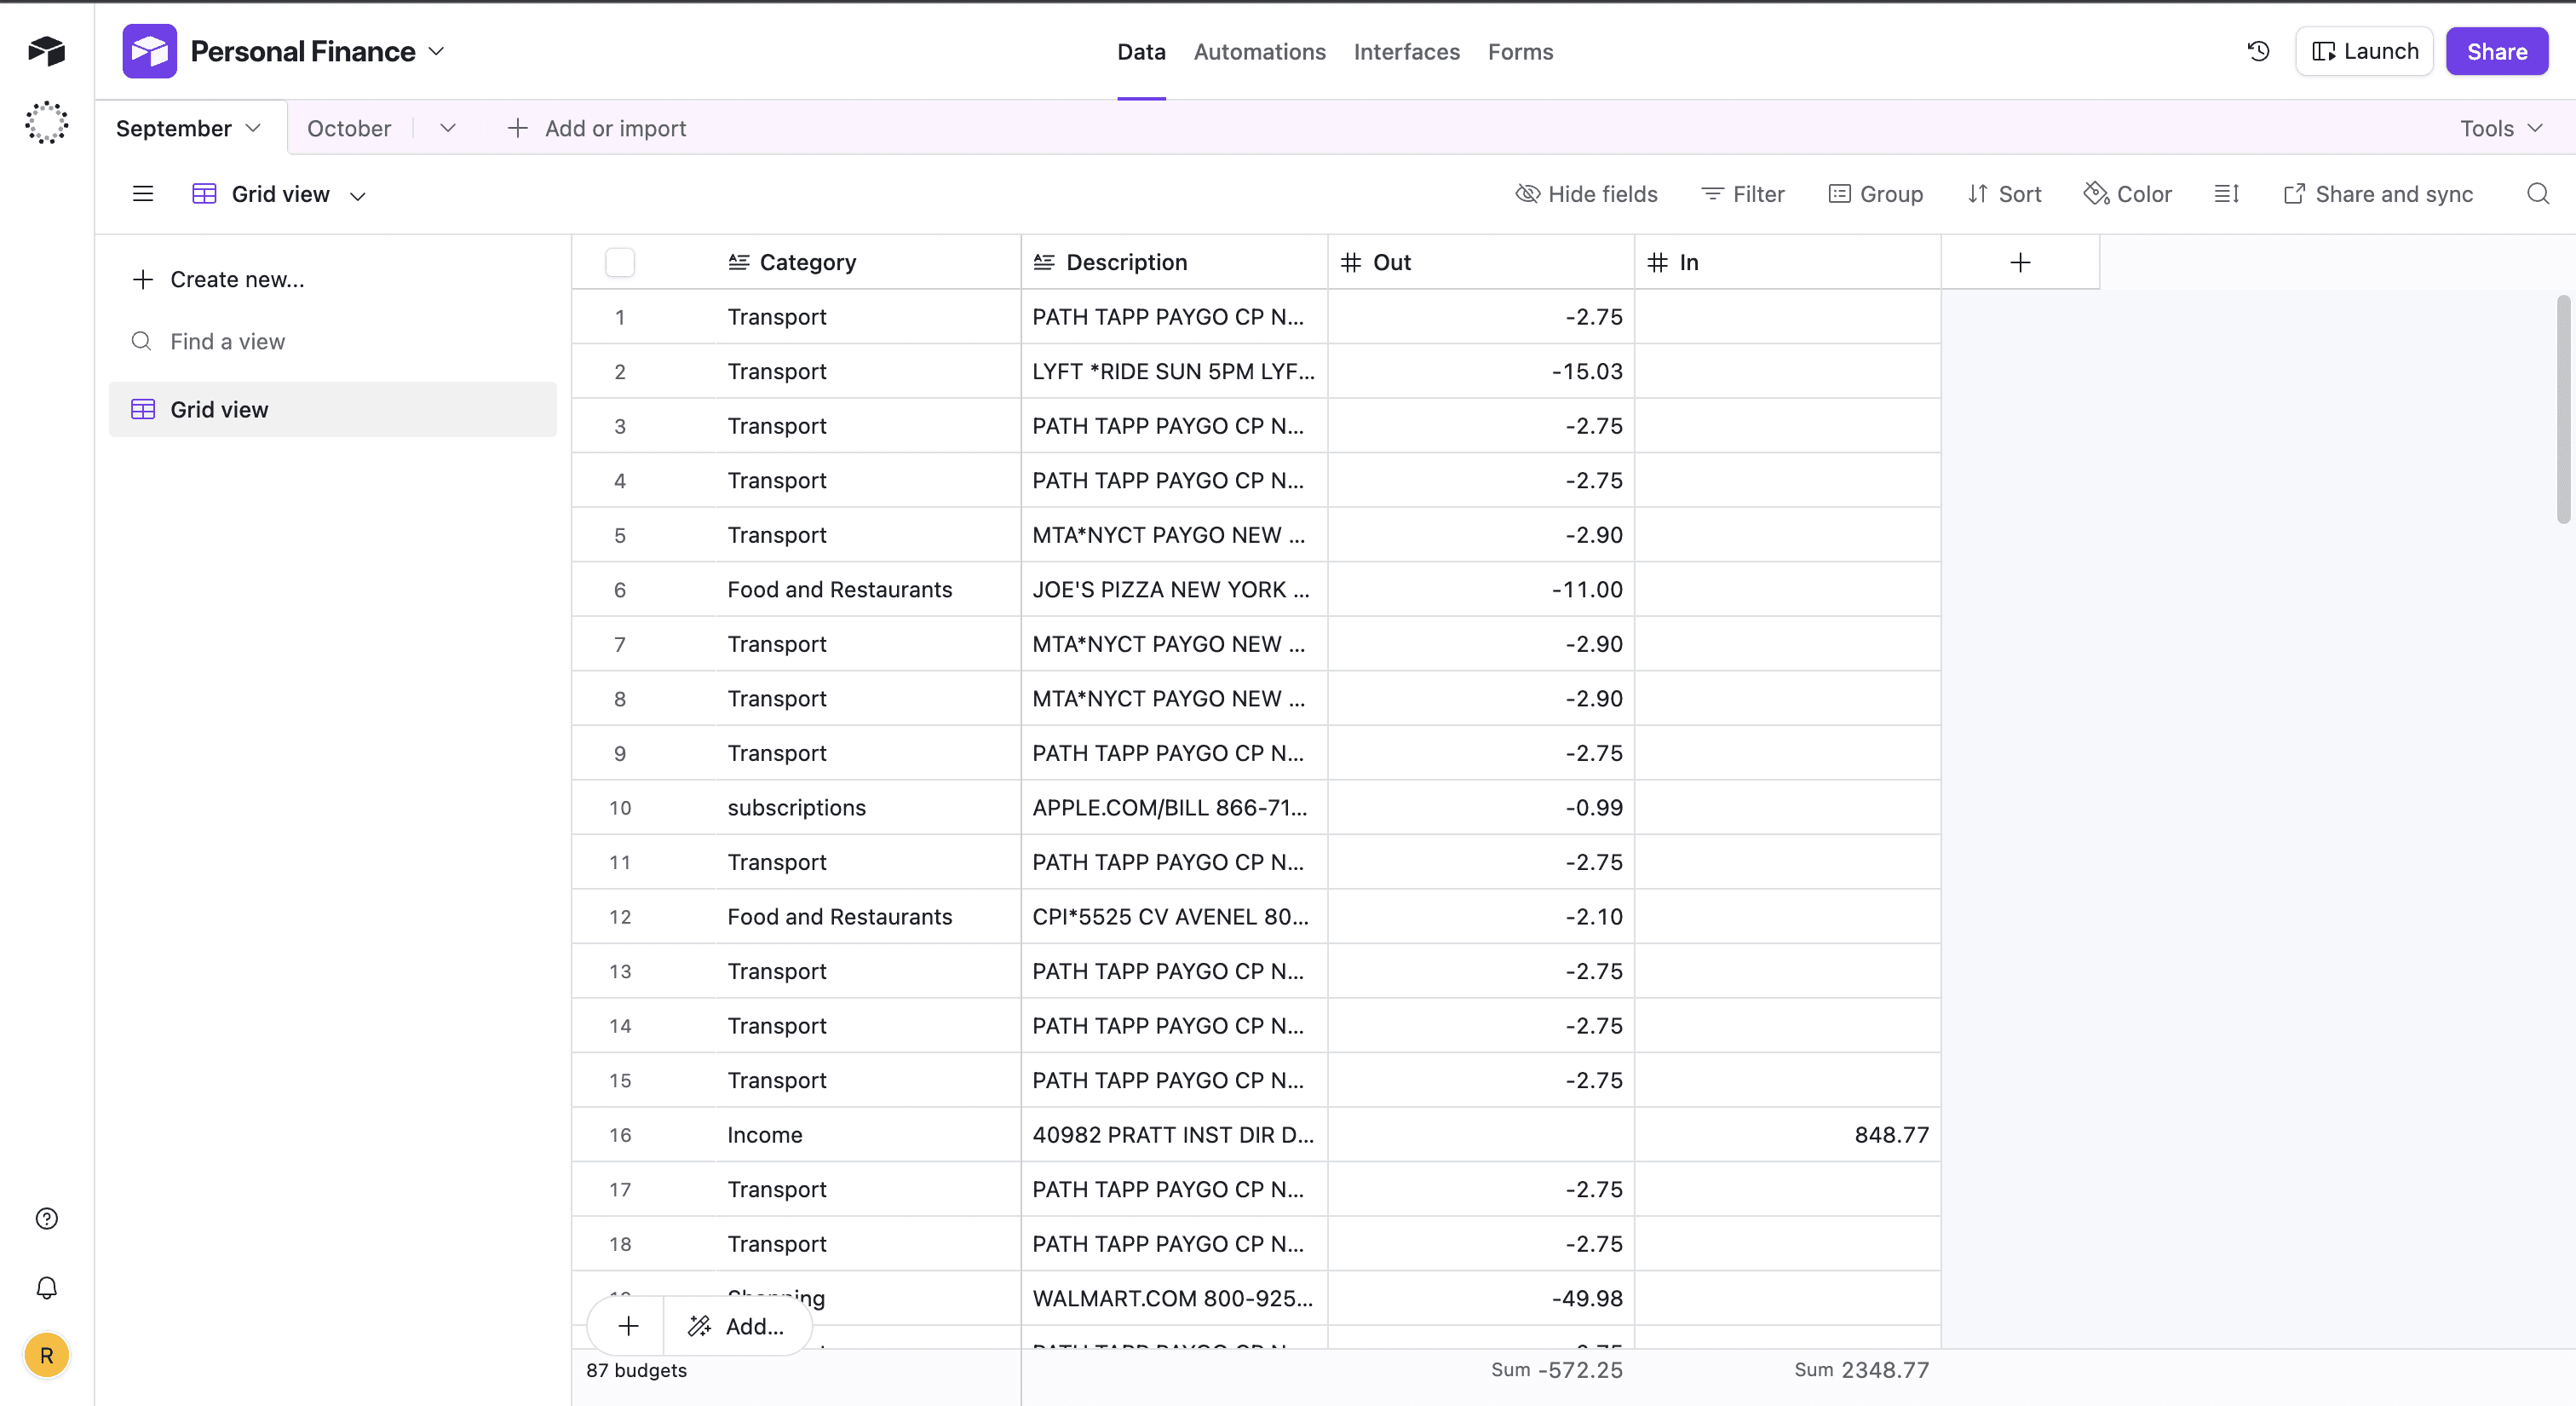Image resolution: width=2576 pixels, height=1406 pixels.
Task: Switch to the Automations tab
Action: (x=1259, y=51)
